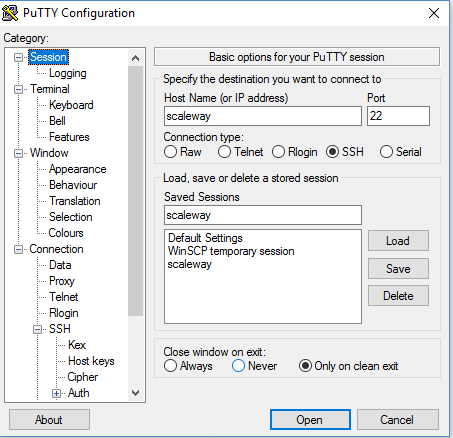The image size is (453, 438).
Task: Set close window on exit to Never
Action: click(x=238, y=366)
